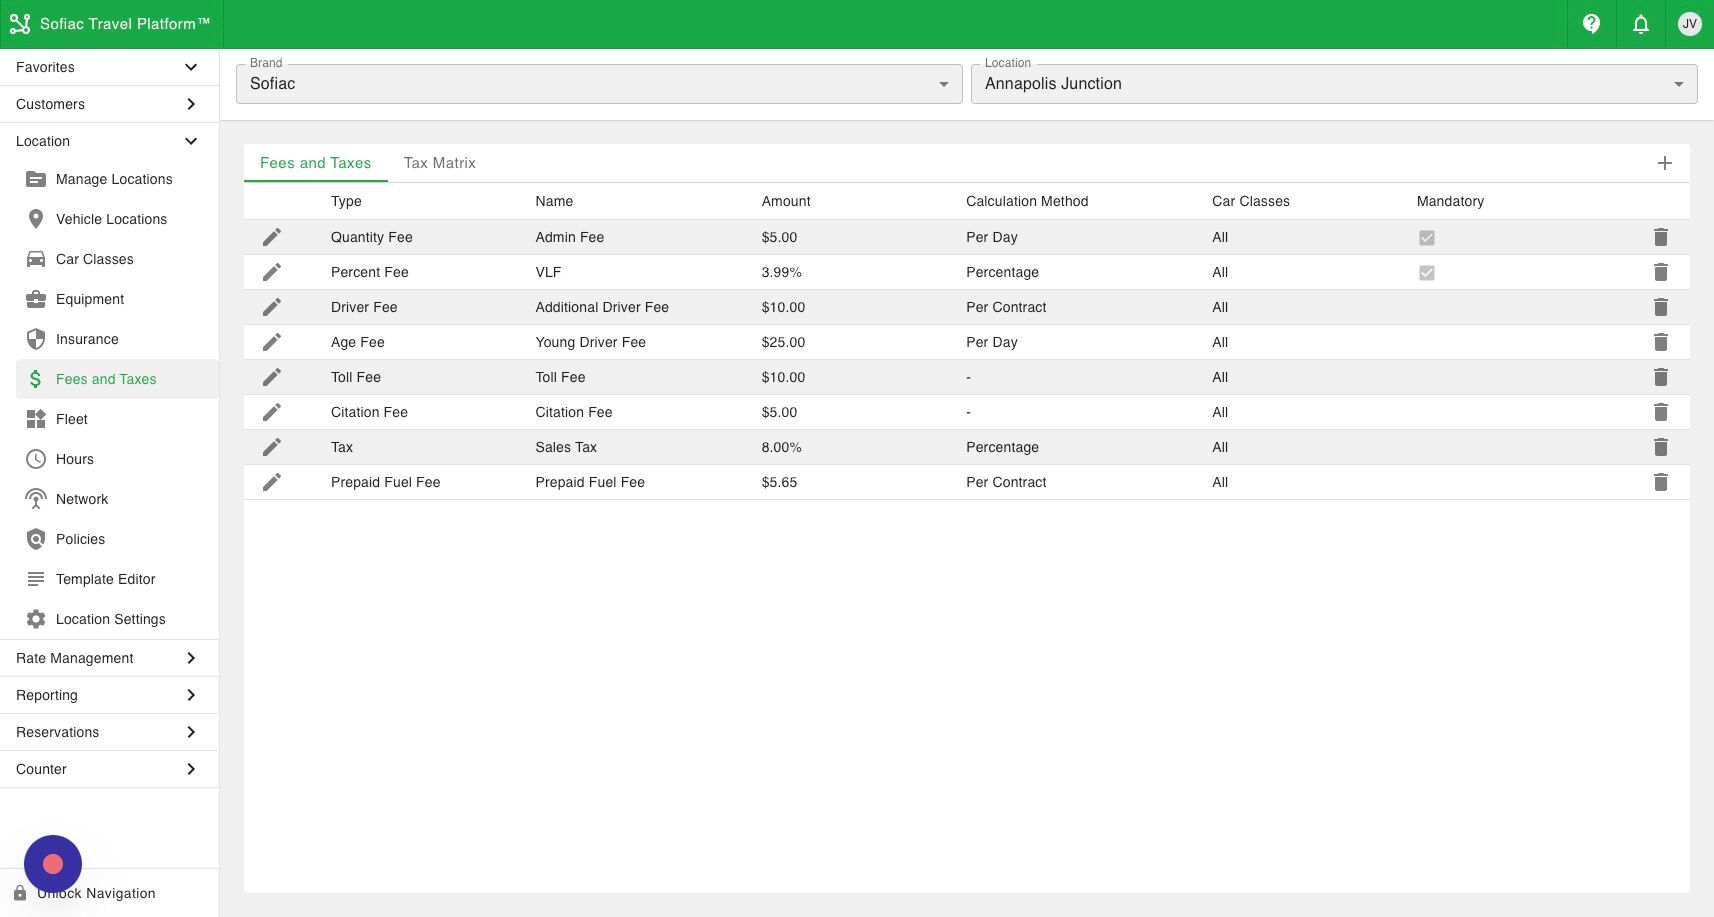
Task: Toggle Mandatory for the VLF fee
Action: [x=1427, y=272]
